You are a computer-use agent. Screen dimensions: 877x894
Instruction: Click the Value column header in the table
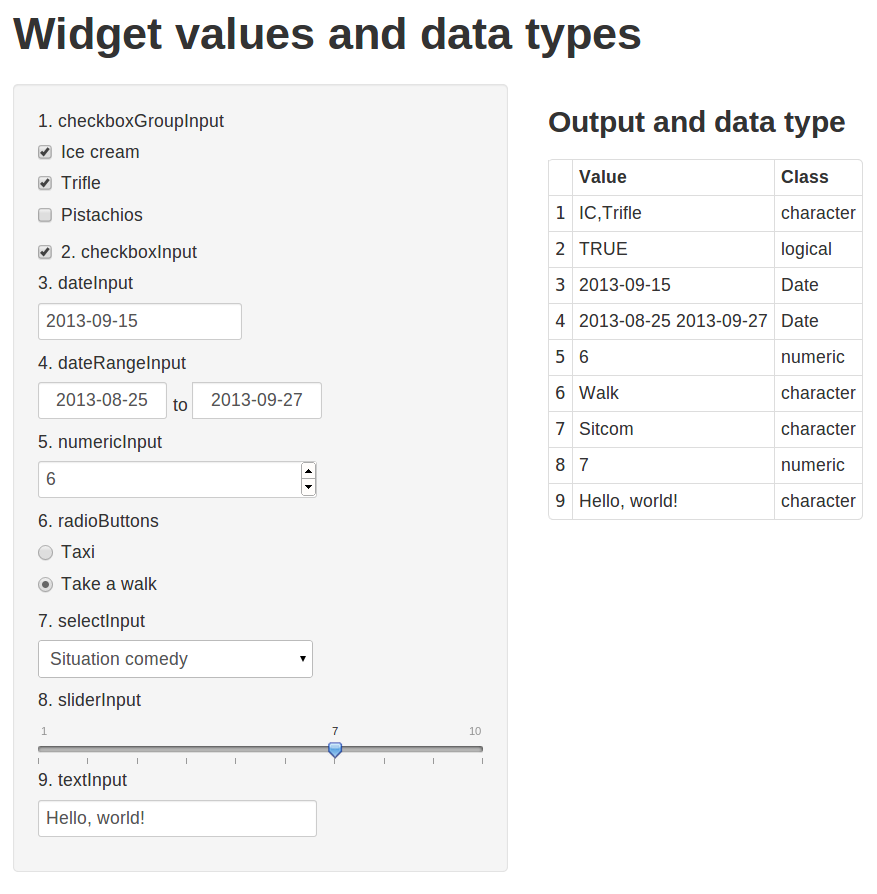pyautogui.click(x=603, y=177)
